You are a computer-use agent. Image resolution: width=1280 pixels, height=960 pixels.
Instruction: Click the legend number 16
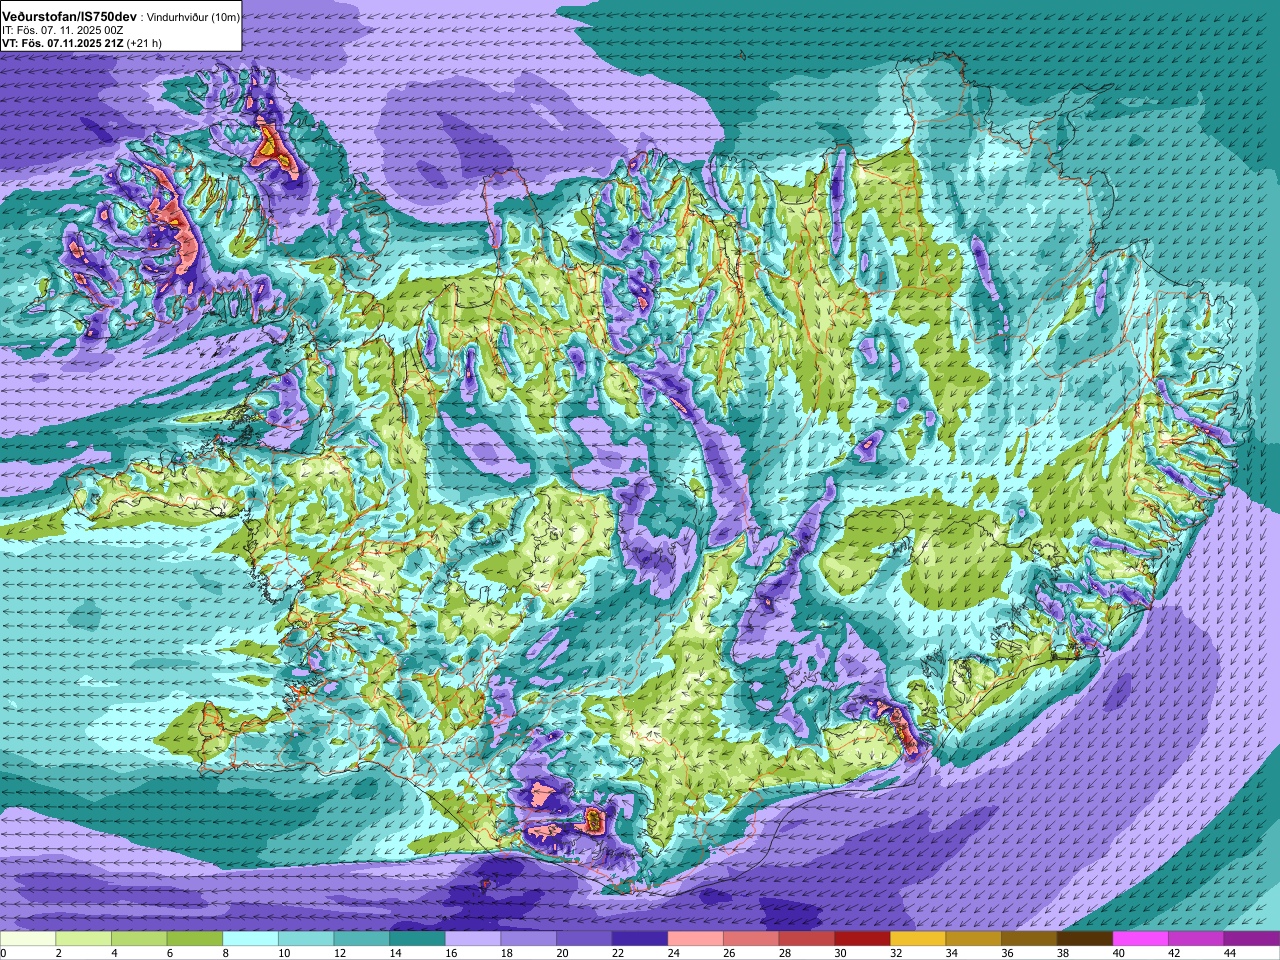[451, 954]
